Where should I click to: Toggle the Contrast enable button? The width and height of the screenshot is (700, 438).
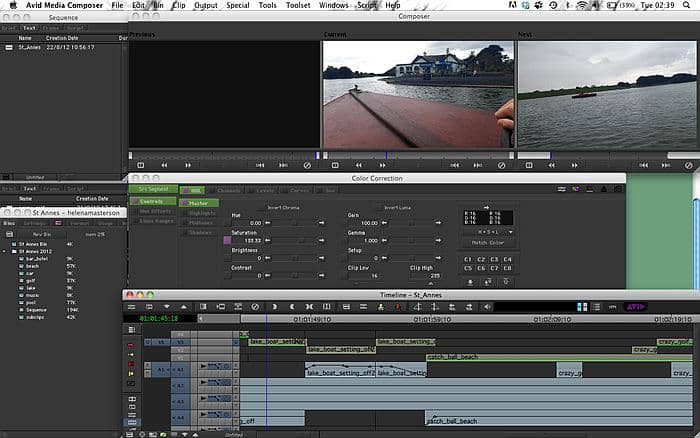(227, 276)
